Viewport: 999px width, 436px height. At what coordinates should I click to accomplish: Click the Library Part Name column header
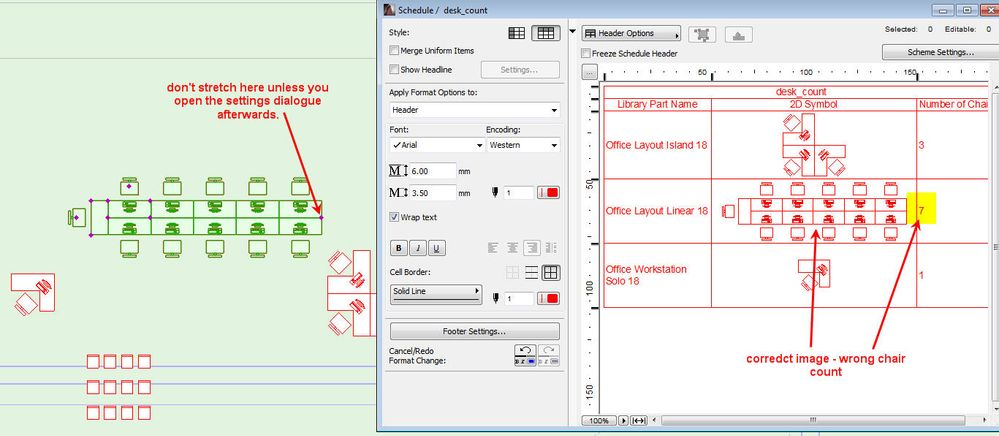point(658,105)
